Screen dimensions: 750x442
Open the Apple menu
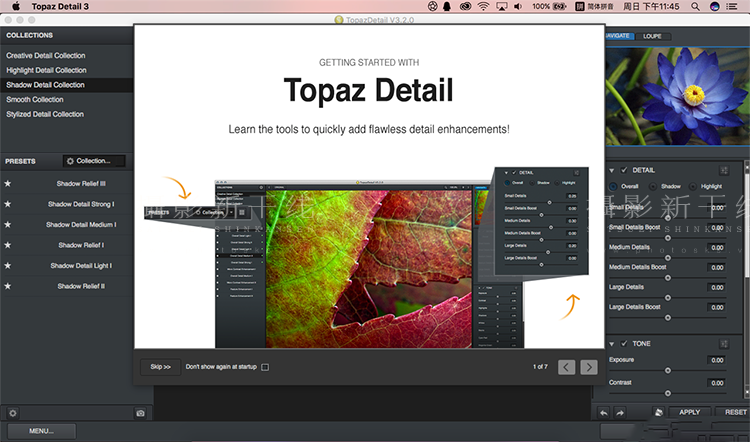16,6
